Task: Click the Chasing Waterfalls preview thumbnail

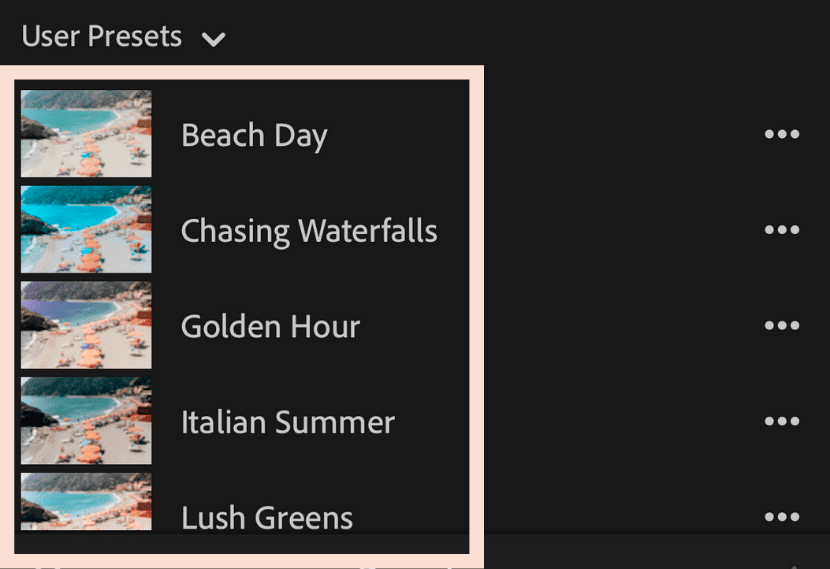Action: tap(86, 229)
